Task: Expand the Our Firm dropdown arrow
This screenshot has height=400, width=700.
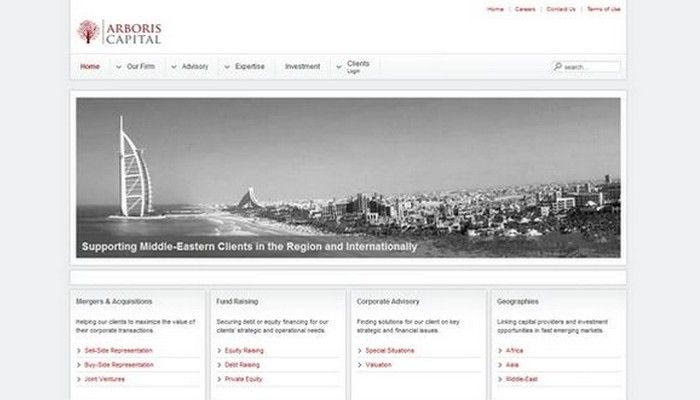Action: tap(117, 67)
